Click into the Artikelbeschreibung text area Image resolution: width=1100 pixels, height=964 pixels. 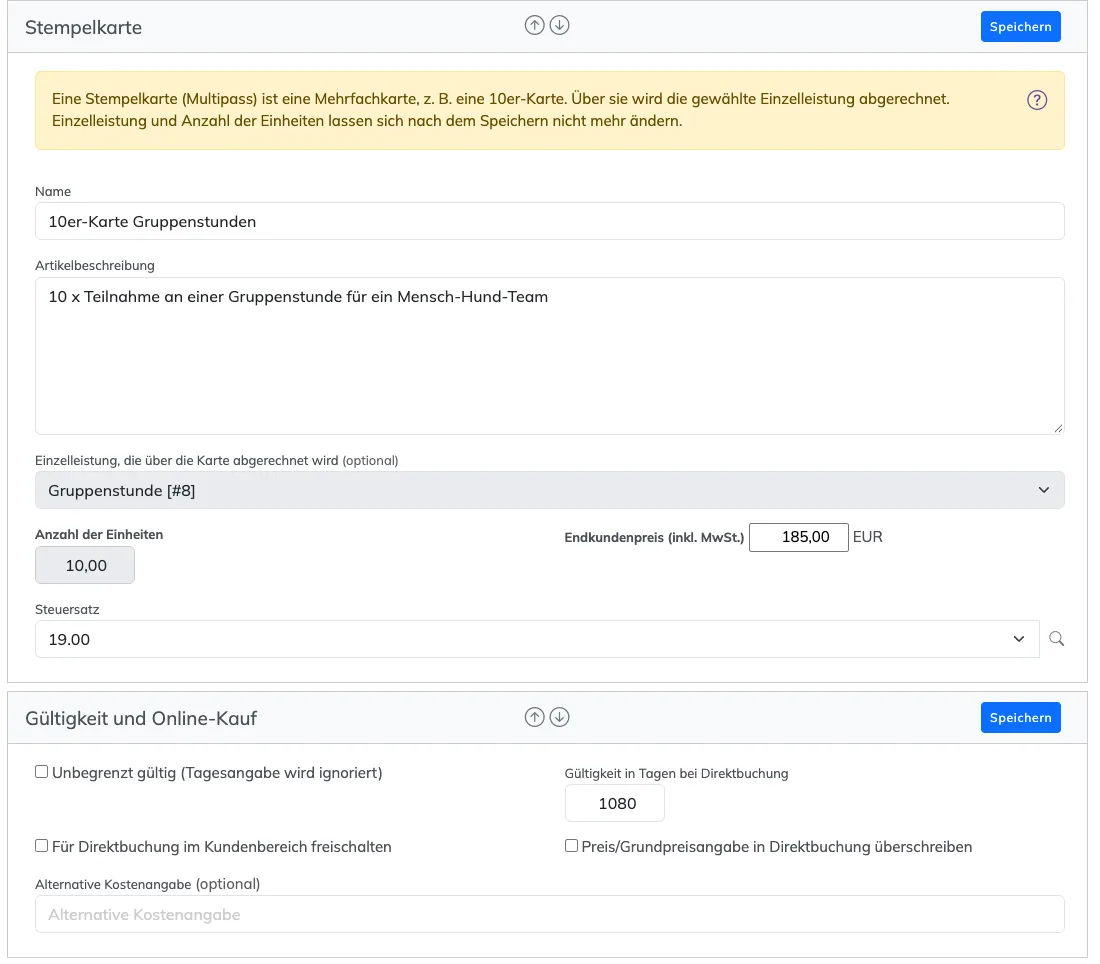549,356
